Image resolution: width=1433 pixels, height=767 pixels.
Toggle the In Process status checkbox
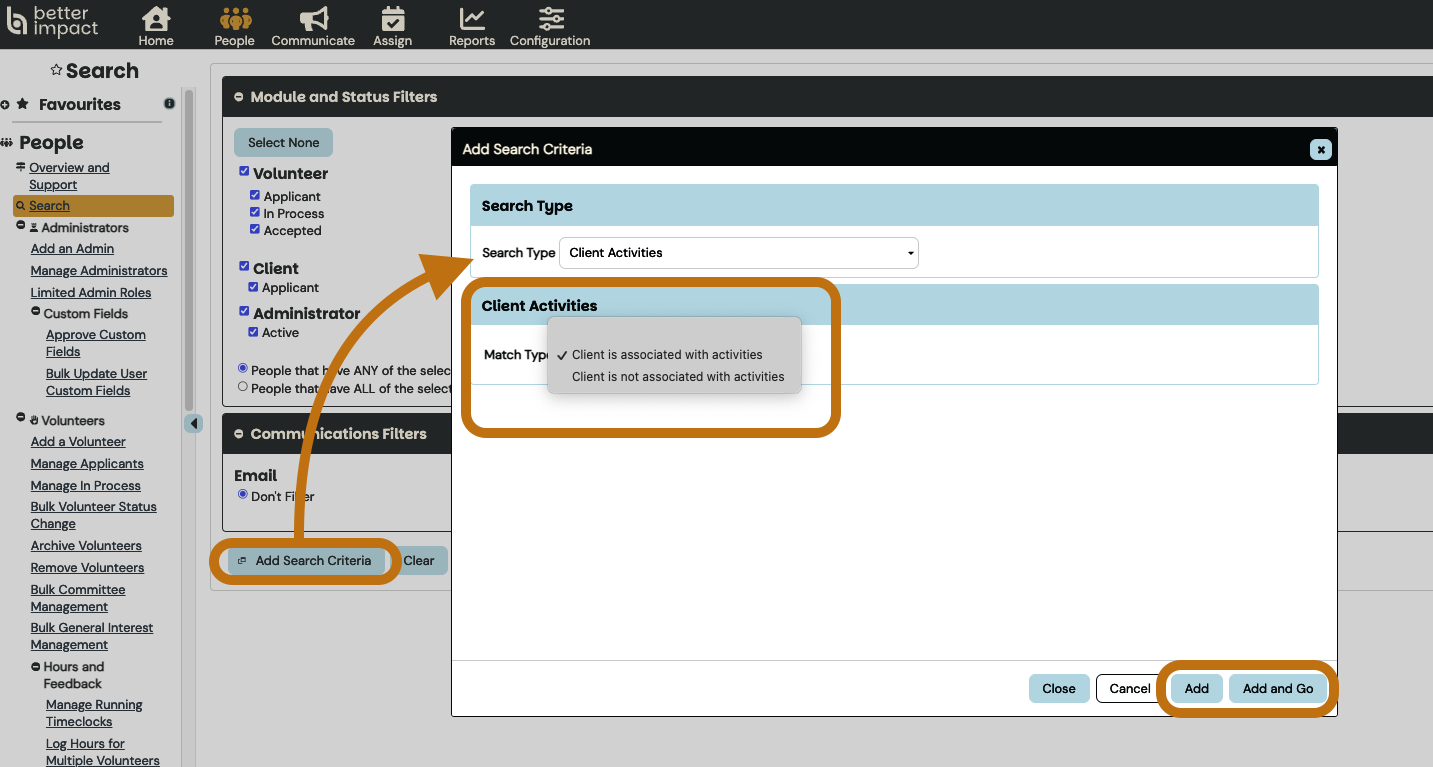click(x=255, y=213)
